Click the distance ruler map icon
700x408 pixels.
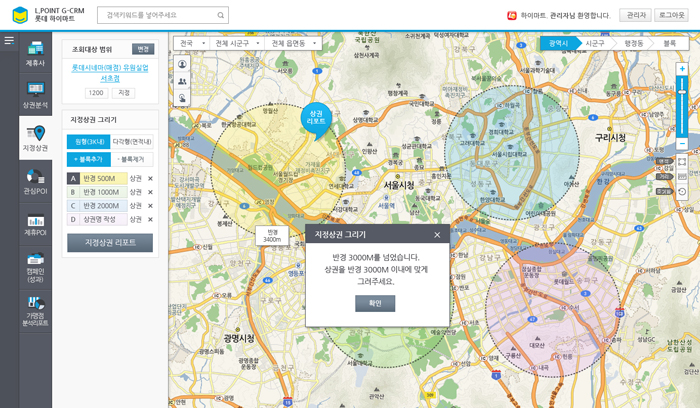pos(682,177)
